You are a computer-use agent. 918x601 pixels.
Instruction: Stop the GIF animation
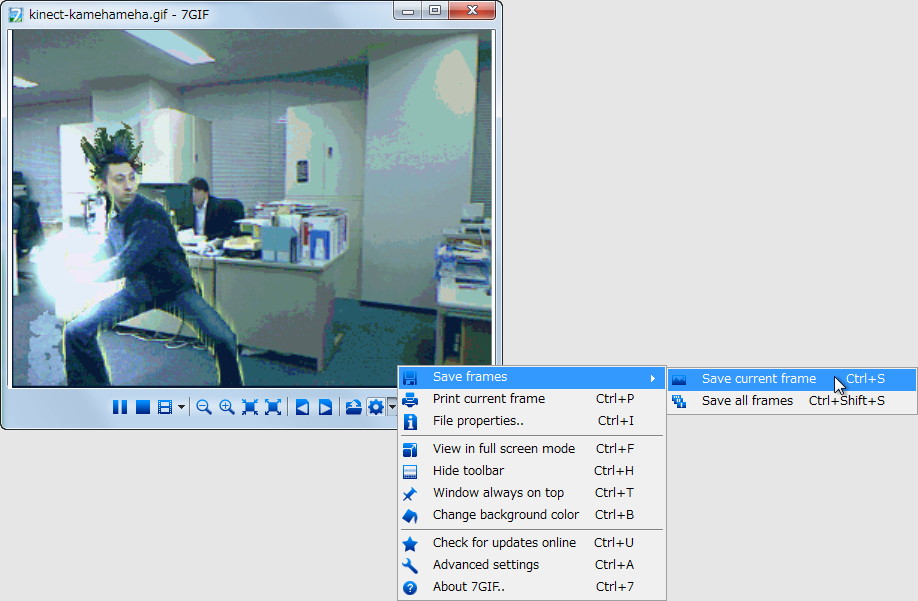click(x=142, y=407)
